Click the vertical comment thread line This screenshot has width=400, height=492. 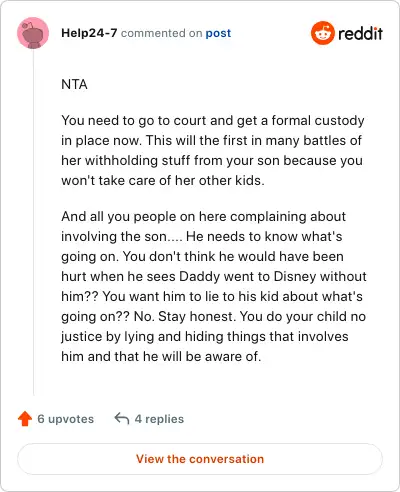(33, 222)
